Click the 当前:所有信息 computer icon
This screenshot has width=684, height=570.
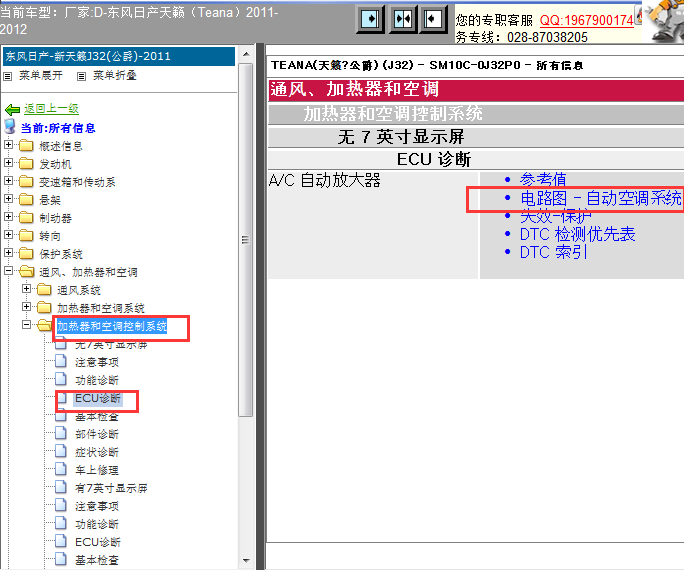(x=10, y=126)
